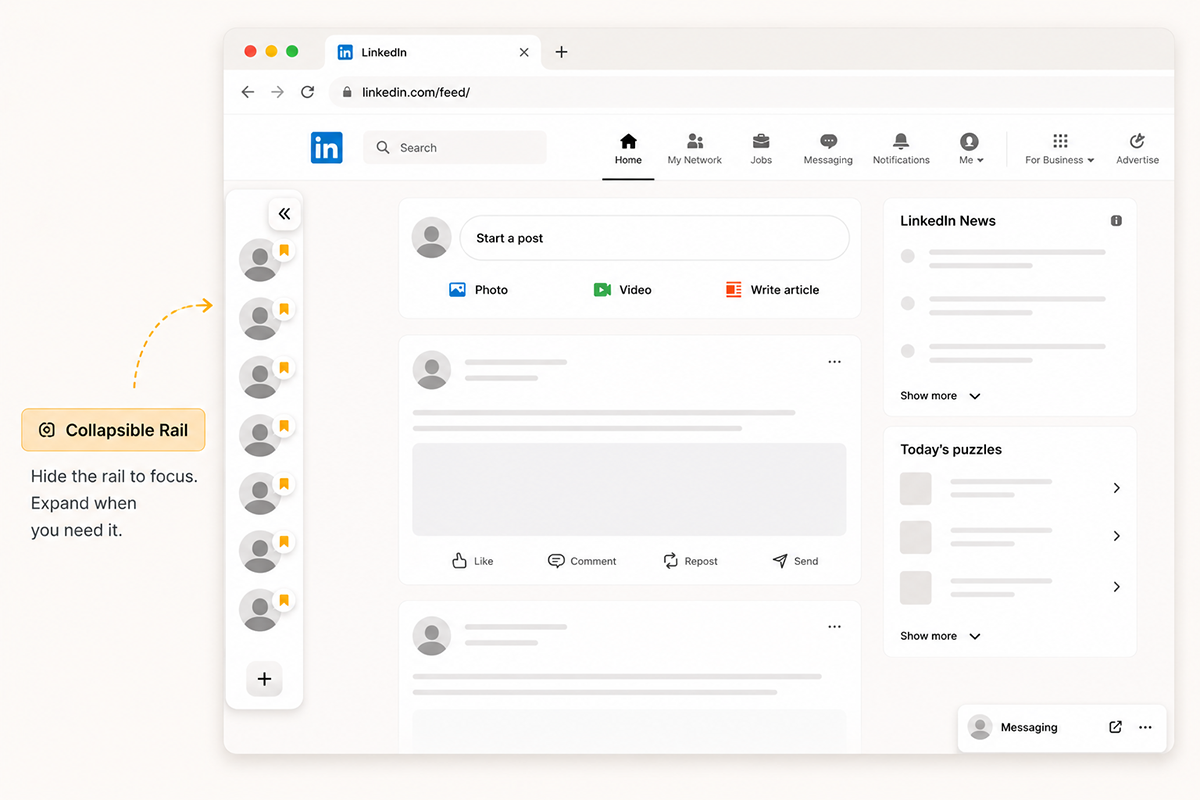Expand Show more under Today's puzzles
Screen dimensions: 1200x800
click(x=940, y=636)
